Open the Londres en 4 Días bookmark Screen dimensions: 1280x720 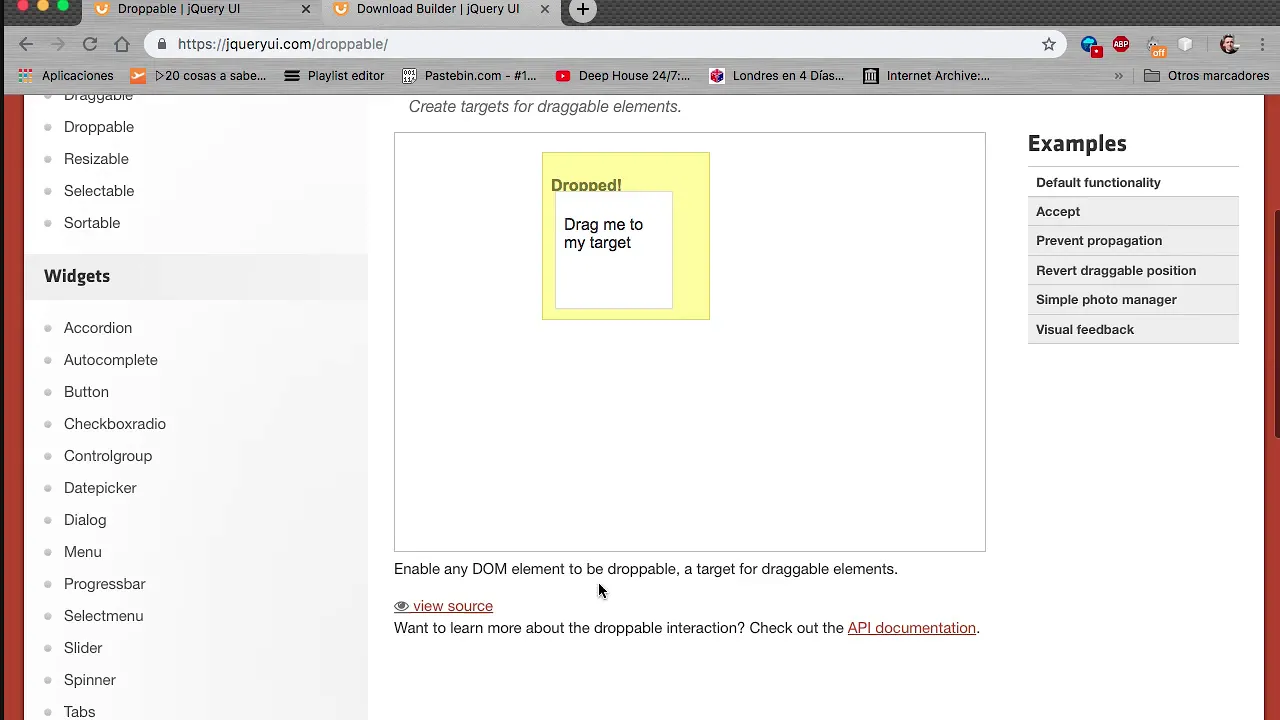(x=777, y=75)
